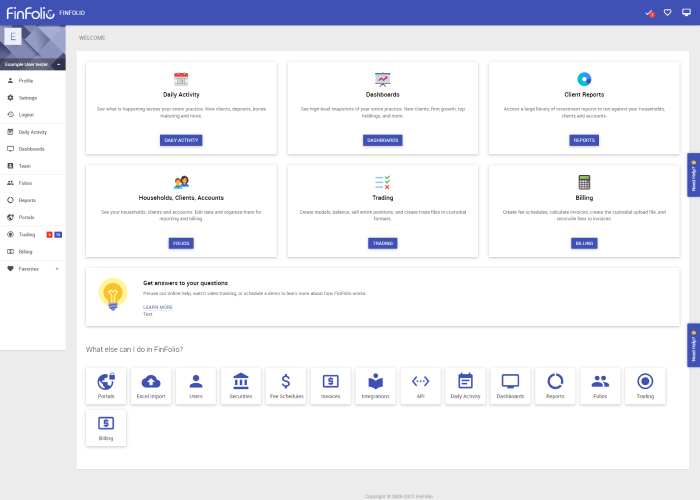This screenshot has width=700, height=500.
Task: Click the Folios sidebar people icon
Action: coord(10,183)
